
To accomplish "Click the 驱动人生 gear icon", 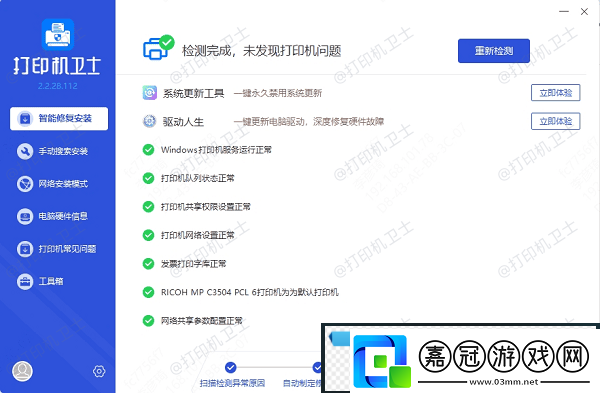I will click(150, 121).
